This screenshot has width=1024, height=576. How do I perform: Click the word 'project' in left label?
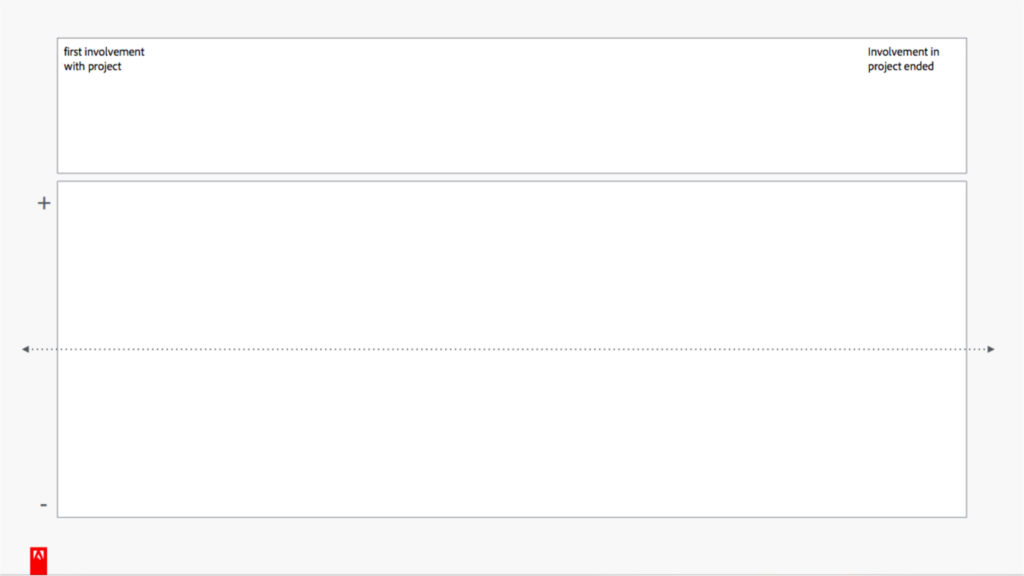pyautogui.click(x=105, y=67)
